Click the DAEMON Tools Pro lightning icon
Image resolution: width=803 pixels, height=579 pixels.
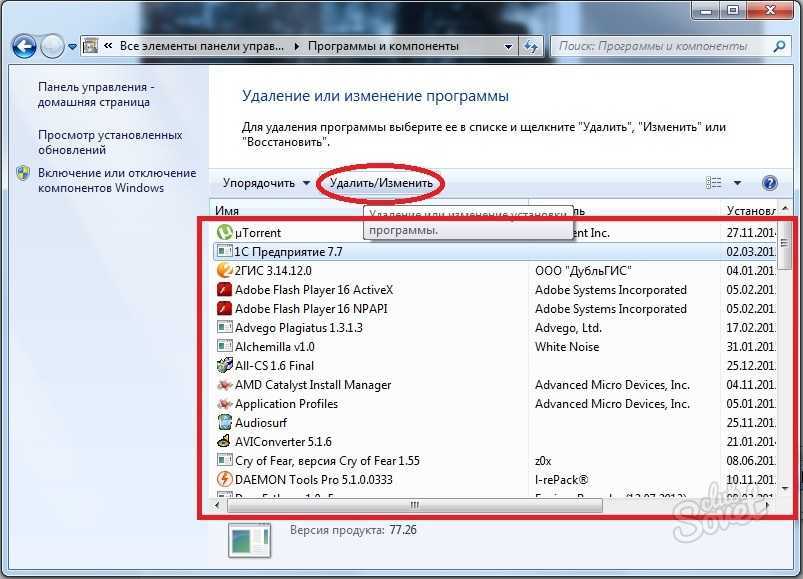click(x=224, y=479)
